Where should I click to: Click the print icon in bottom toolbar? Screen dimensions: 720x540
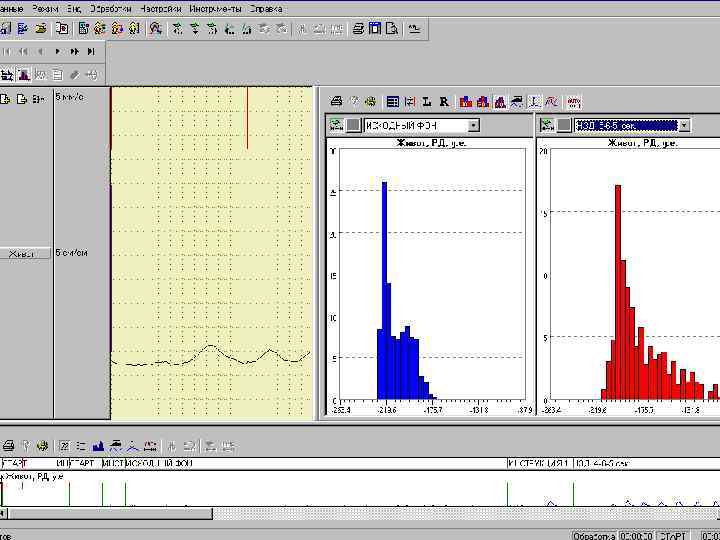point(7,445)
